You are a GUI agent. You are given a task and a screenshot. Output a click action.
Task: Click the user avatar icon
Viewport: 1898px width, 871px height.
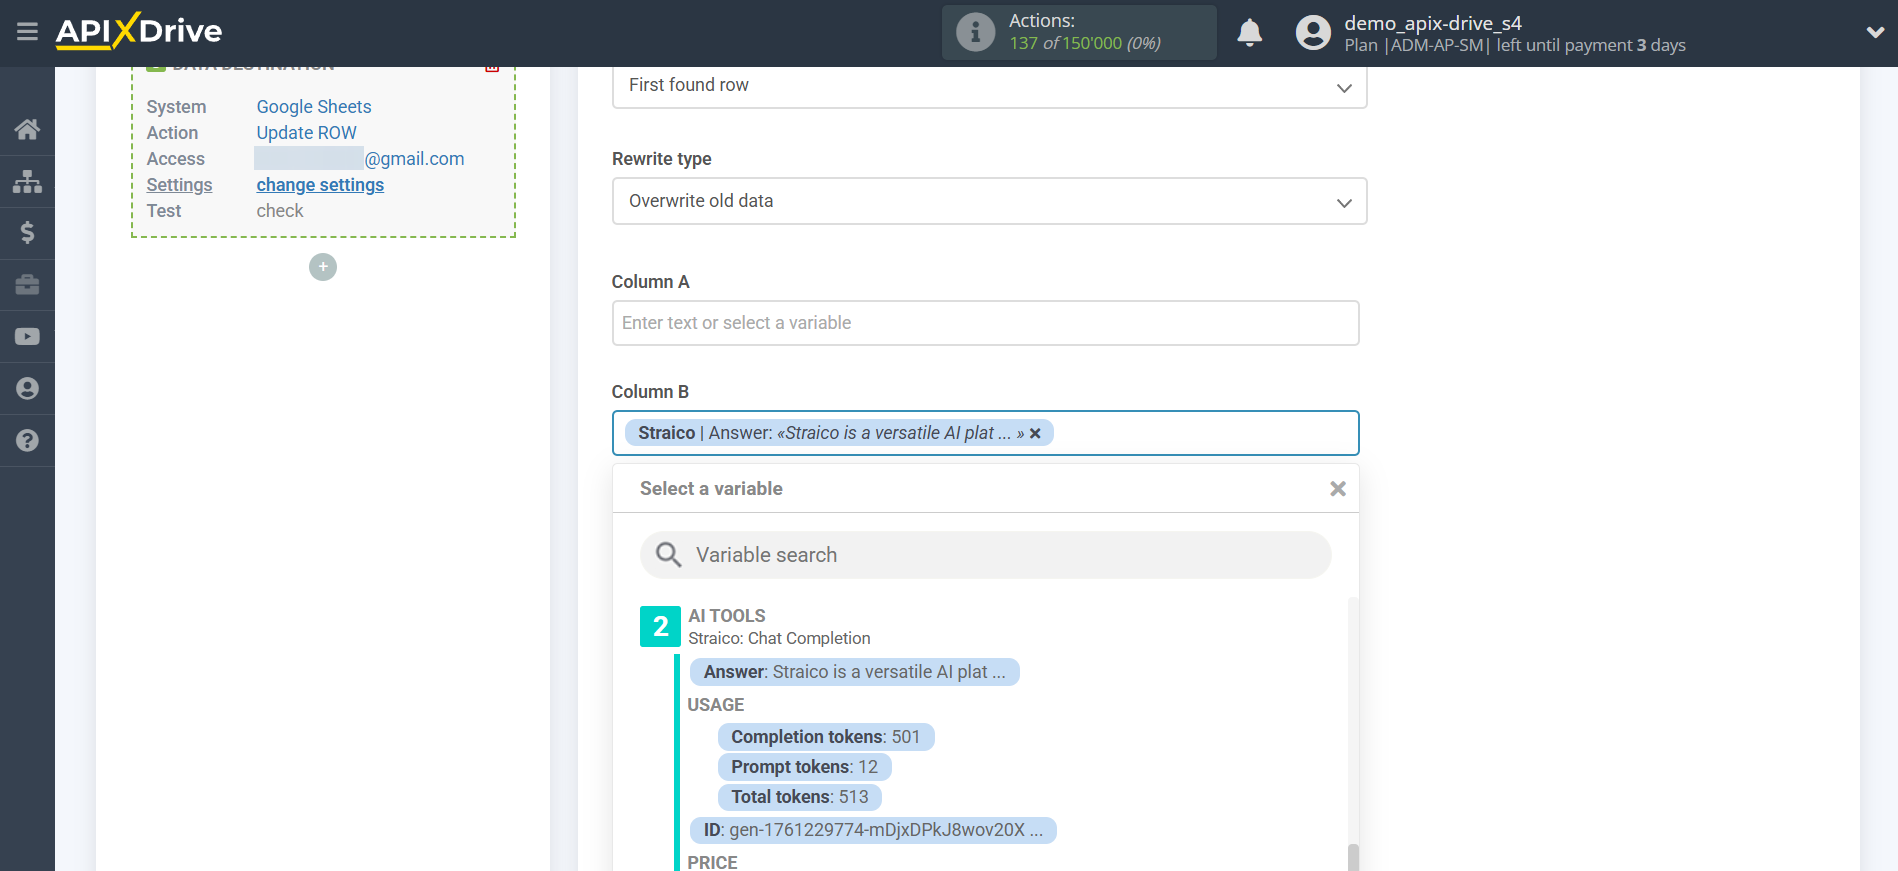click(x=1313, y=33)
